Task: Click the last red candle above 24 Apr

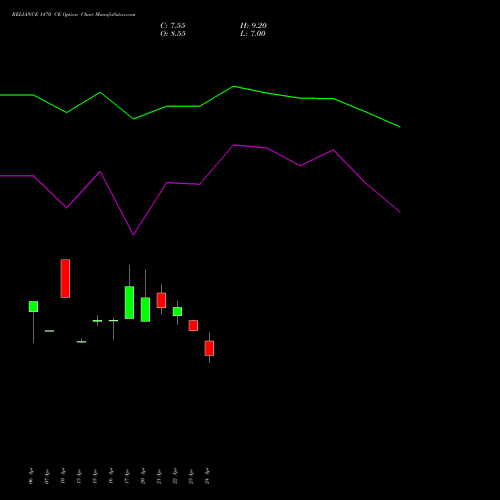Action: tap(209, 348)
